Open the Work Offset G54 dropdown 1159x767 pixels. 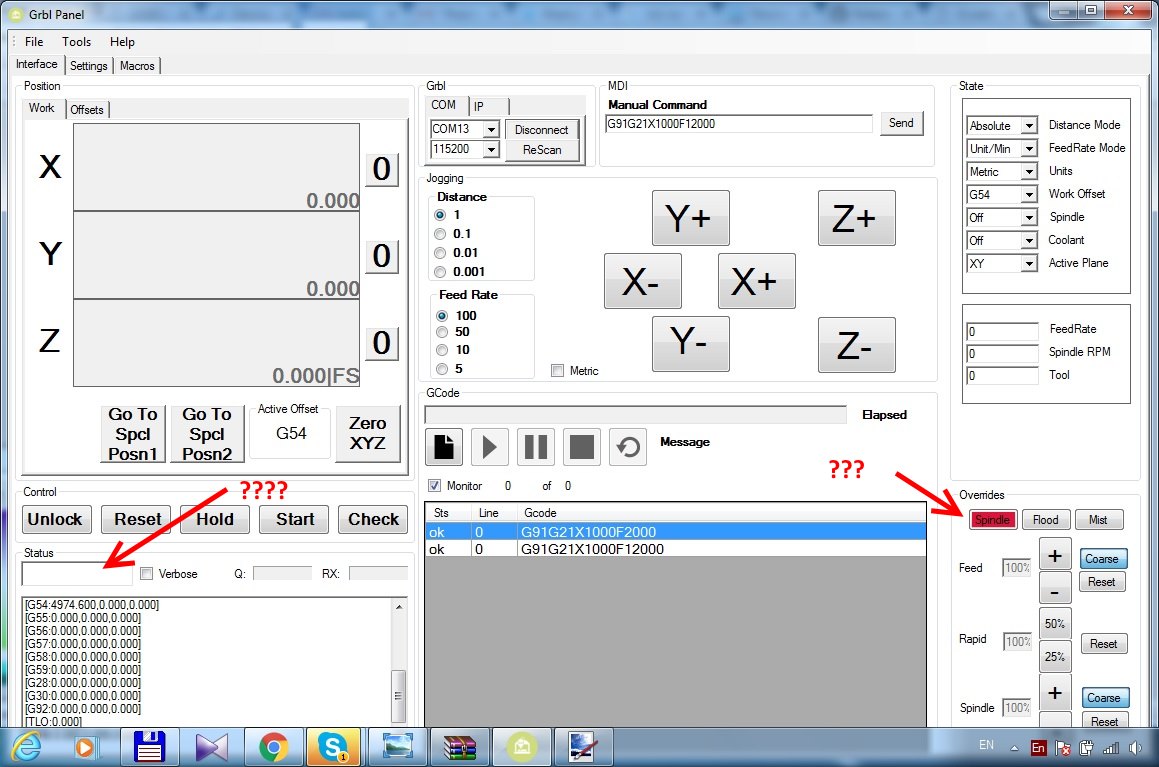coord(1028,194)
